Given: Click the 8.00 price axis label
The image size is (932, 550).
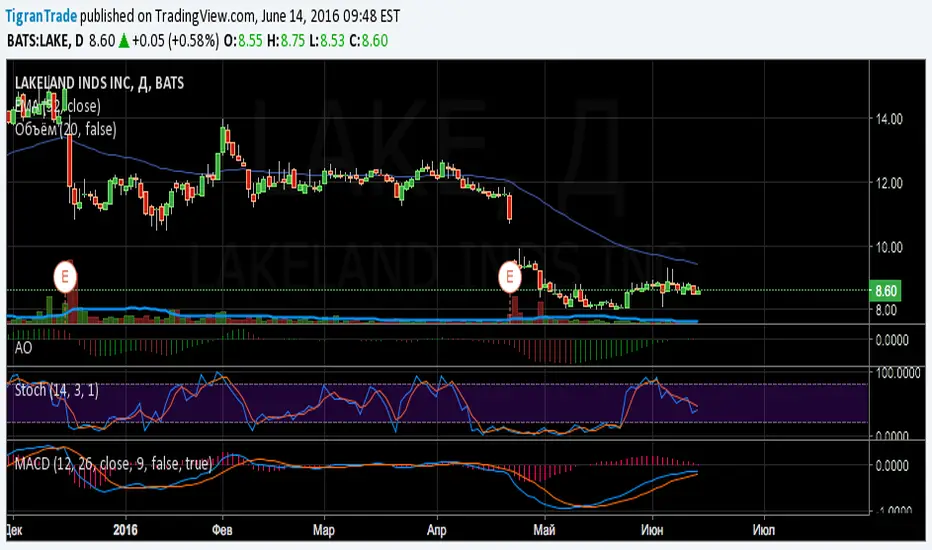Looking at the screenshot, I should 885,310.
